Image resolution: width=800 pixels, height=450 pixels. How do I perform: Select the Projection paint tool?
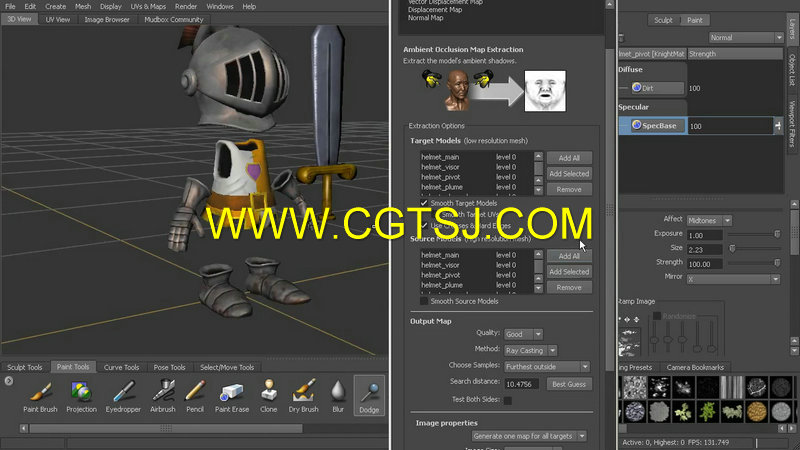(x=81, y=396)
